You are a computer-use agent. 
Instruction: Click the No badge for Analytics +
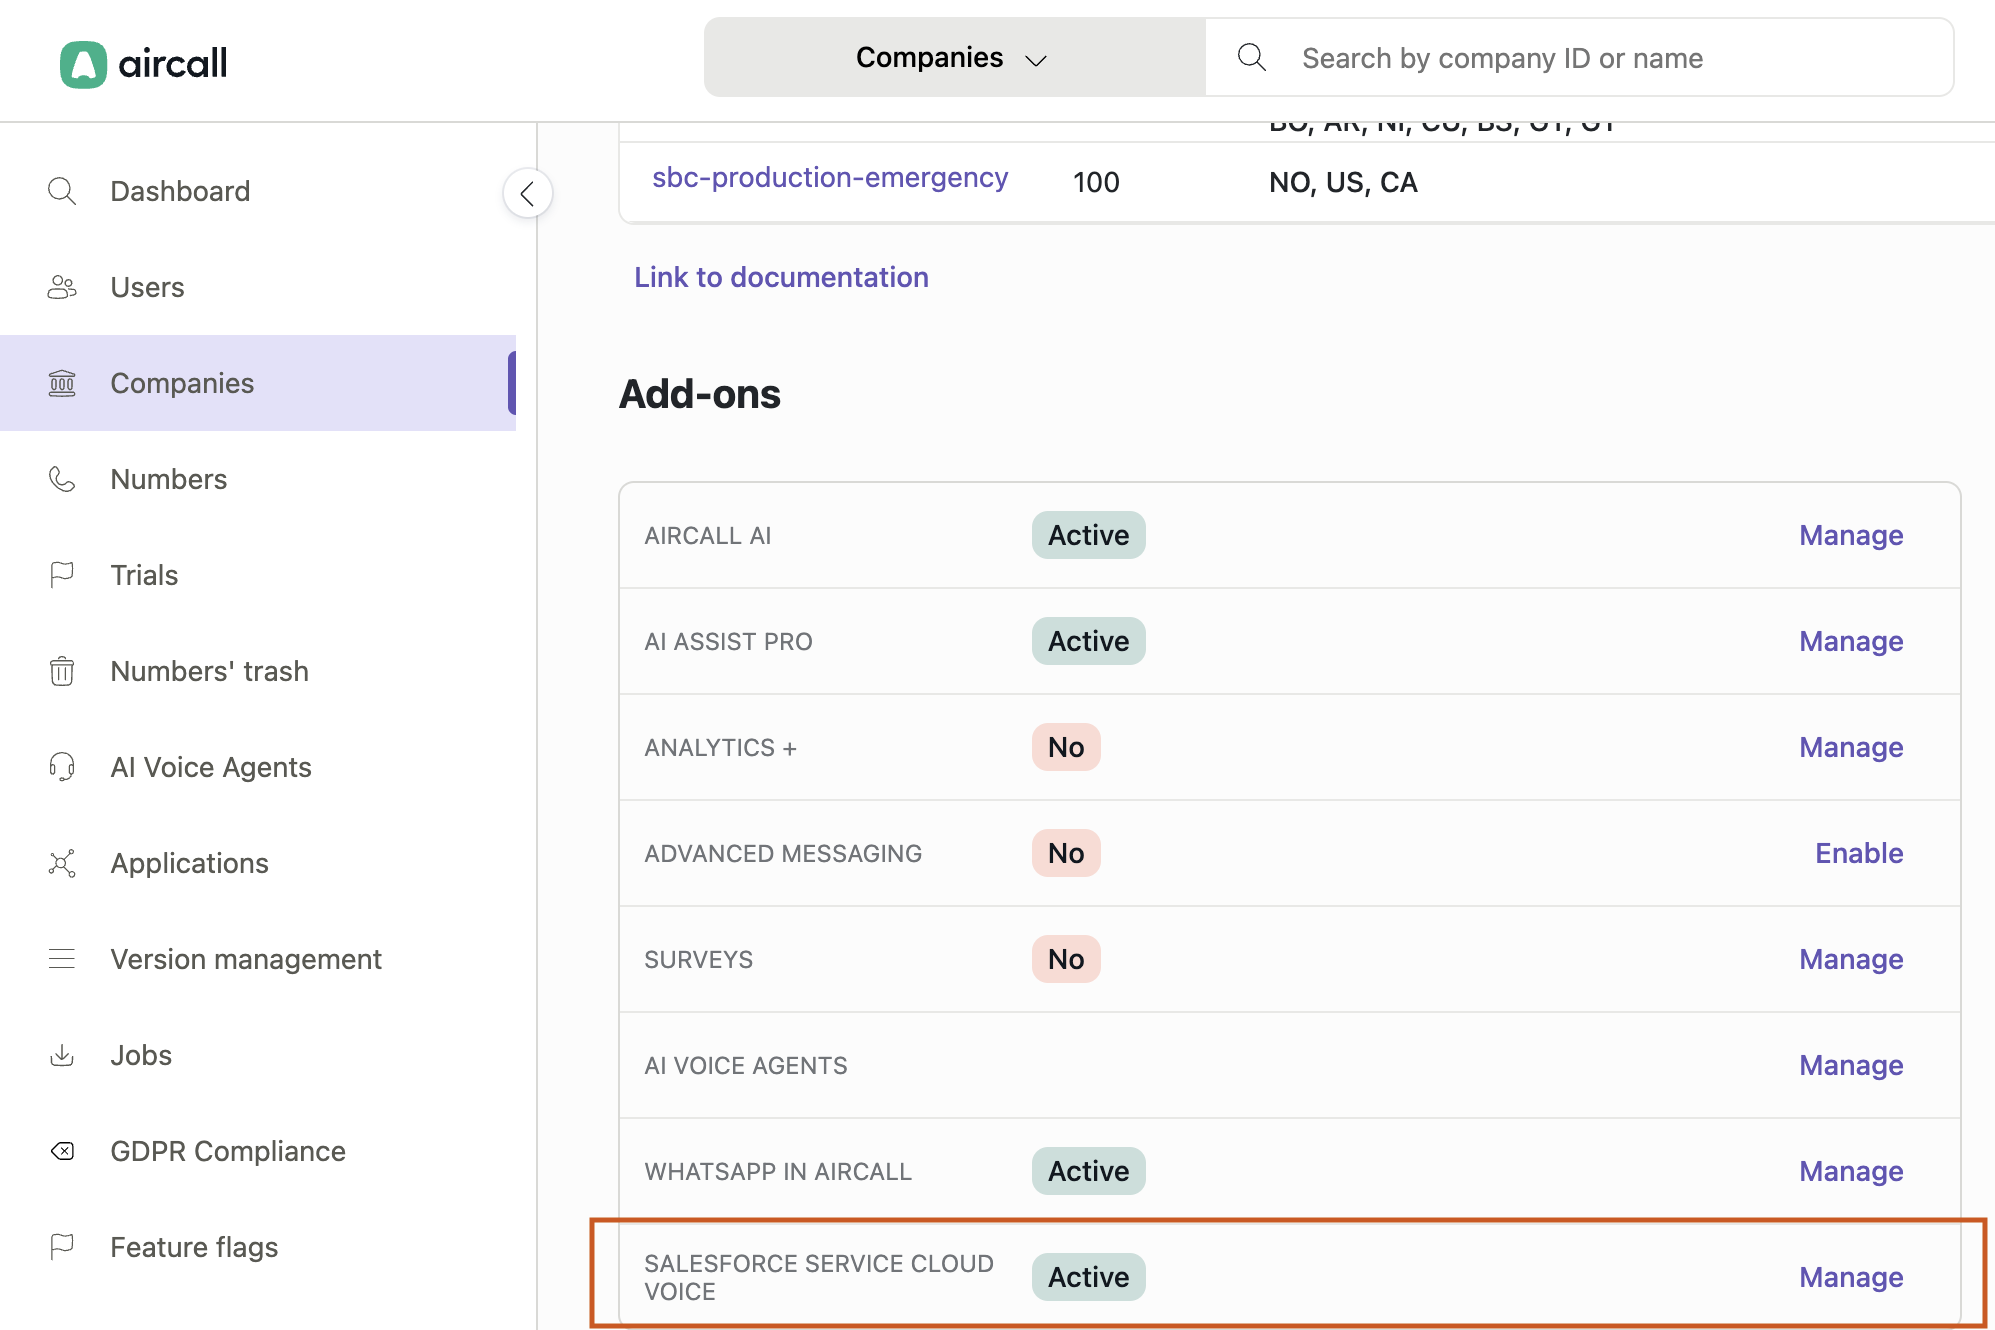[x=1066, y=747]
